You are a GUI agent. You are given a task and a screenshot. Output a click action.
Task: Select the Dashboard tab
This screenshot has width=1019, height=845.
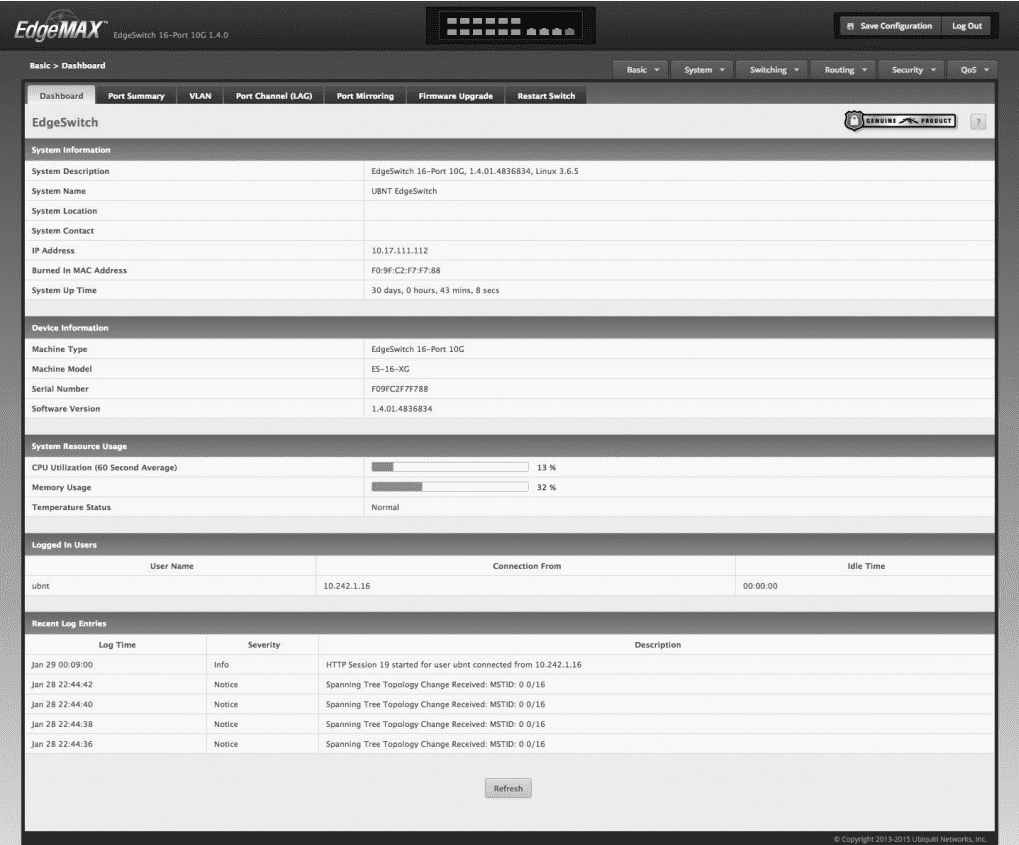tap(61, 96)
